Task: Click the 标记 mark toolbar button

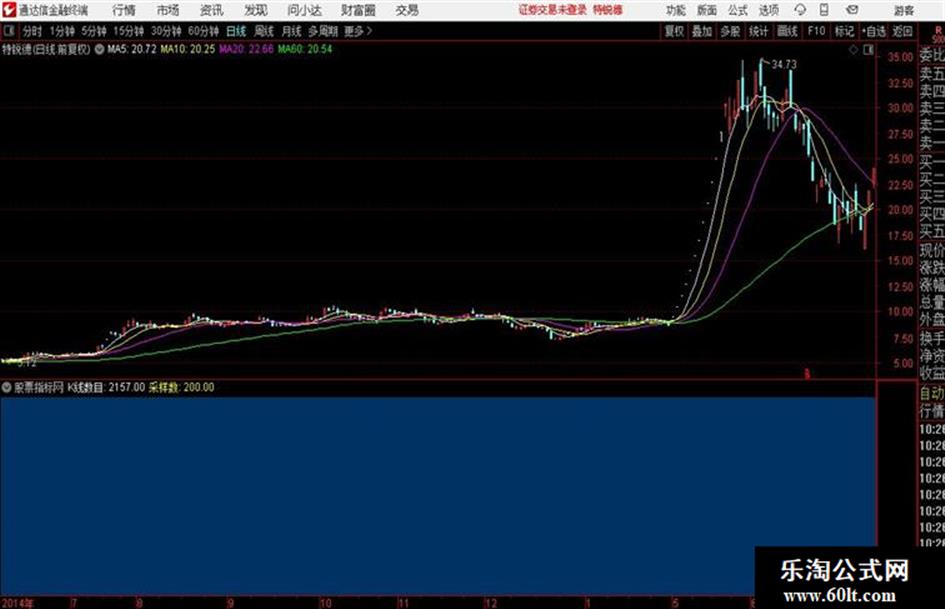Action: (844, 31)
